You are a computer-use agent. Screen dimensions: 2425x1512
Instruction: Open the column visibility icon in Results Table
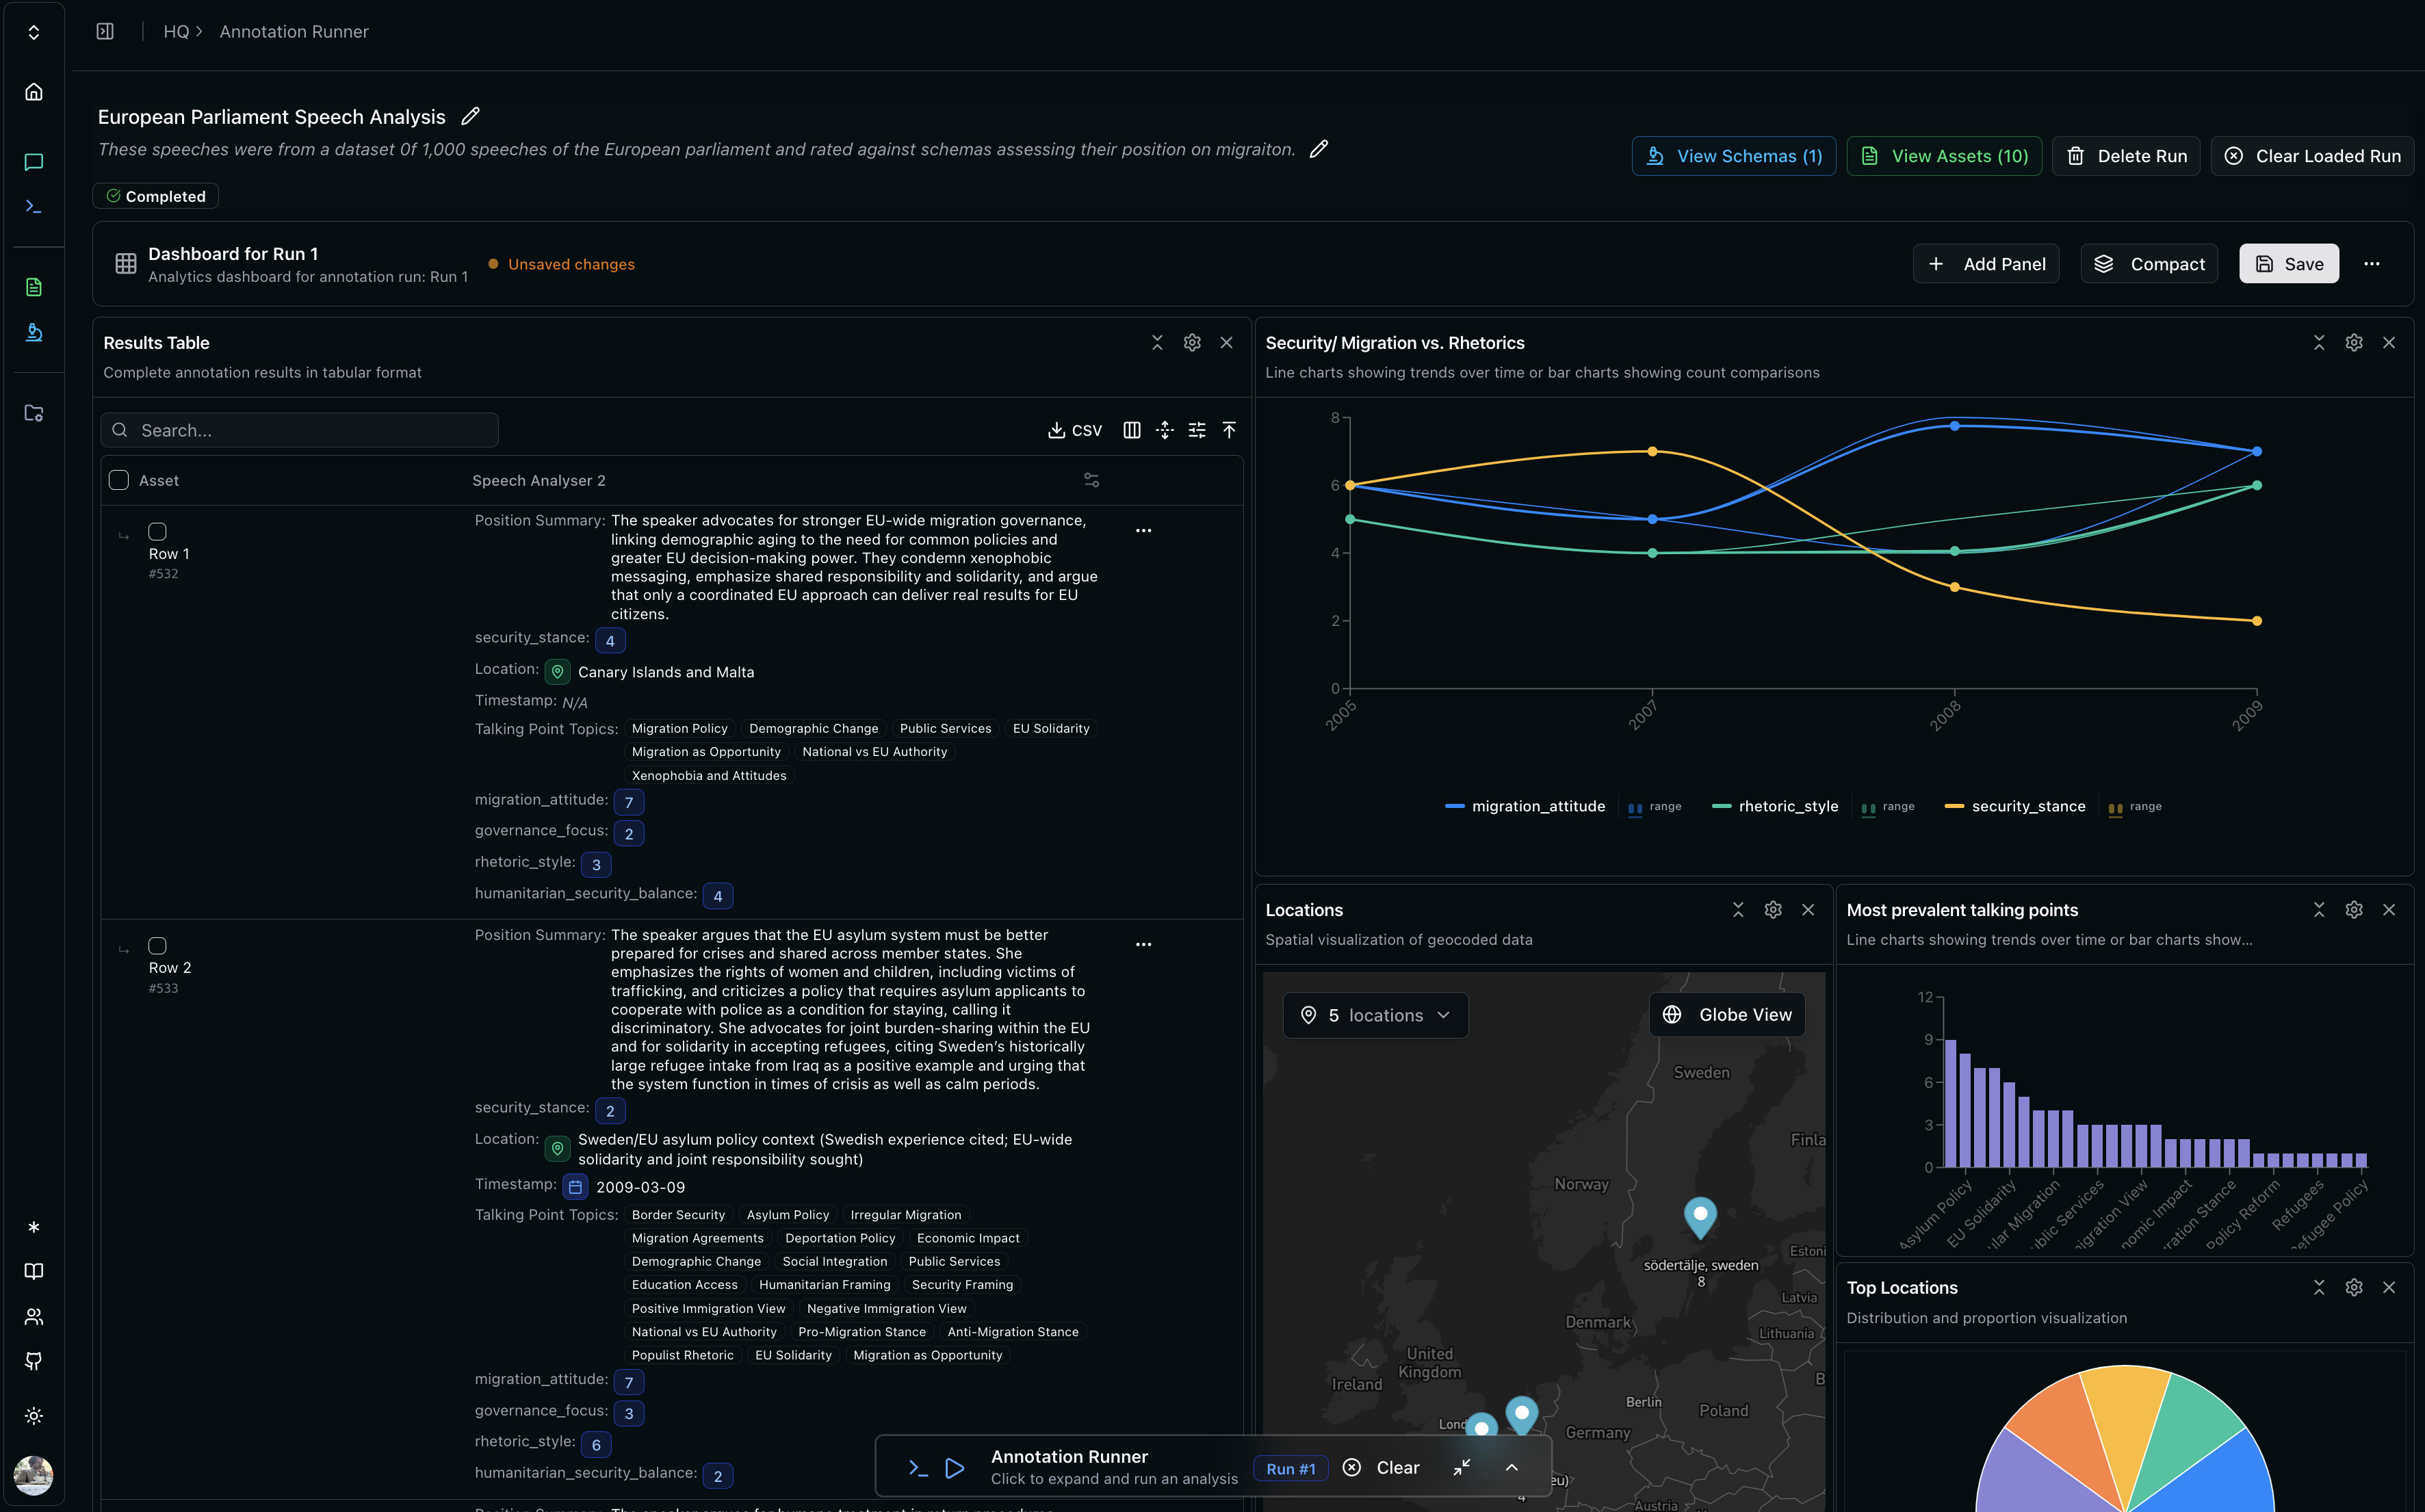(1131, 430)
